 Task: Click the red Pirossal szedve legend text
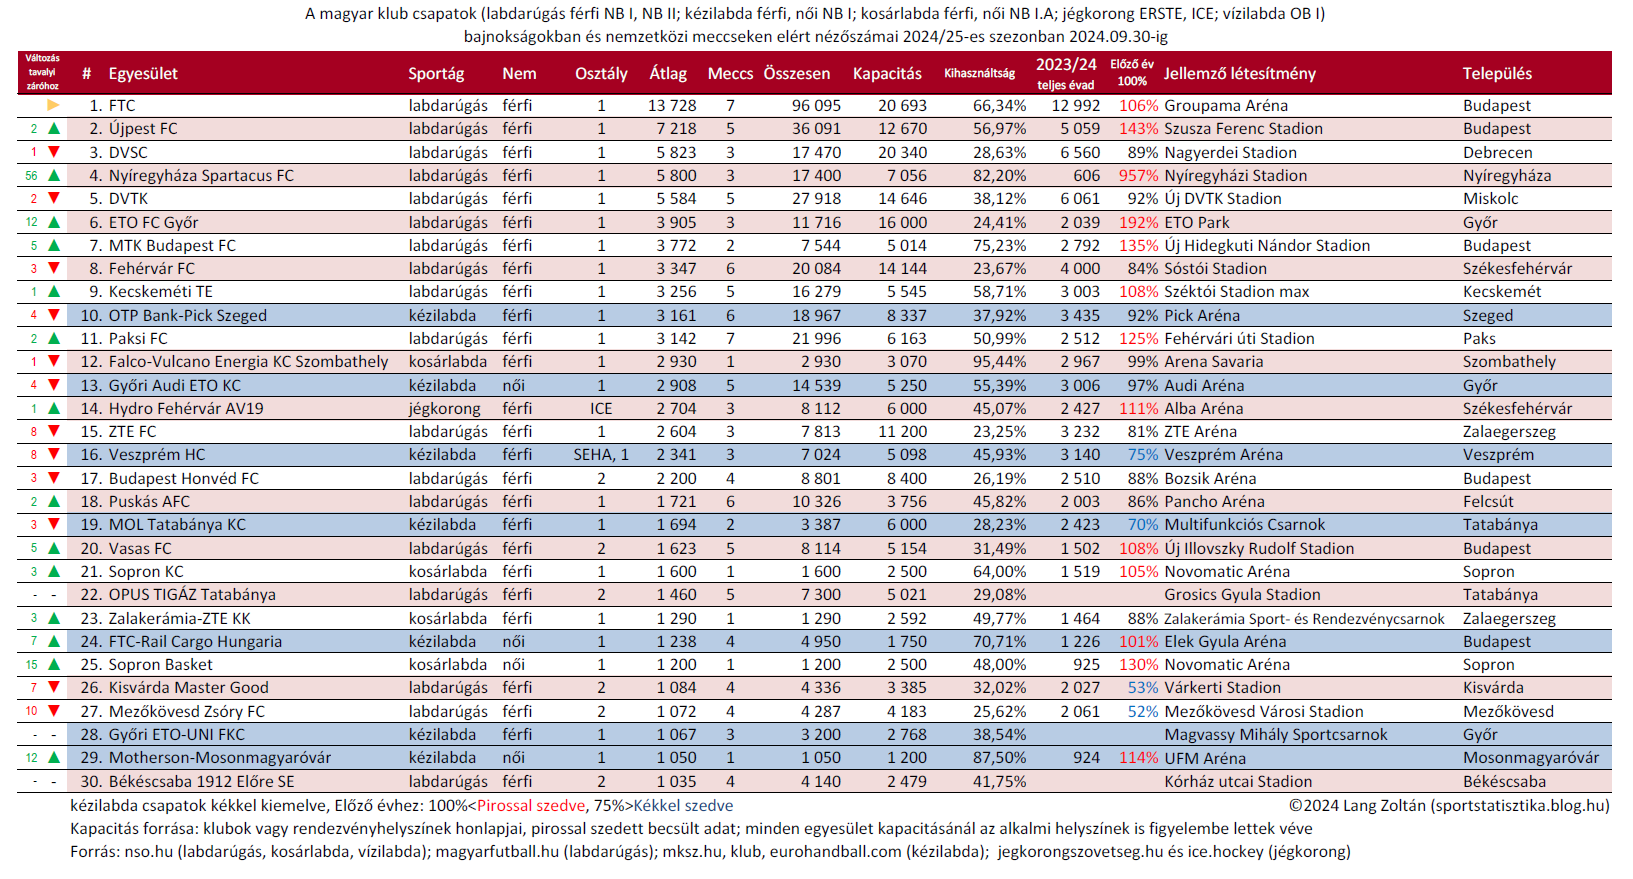(531, 805)
